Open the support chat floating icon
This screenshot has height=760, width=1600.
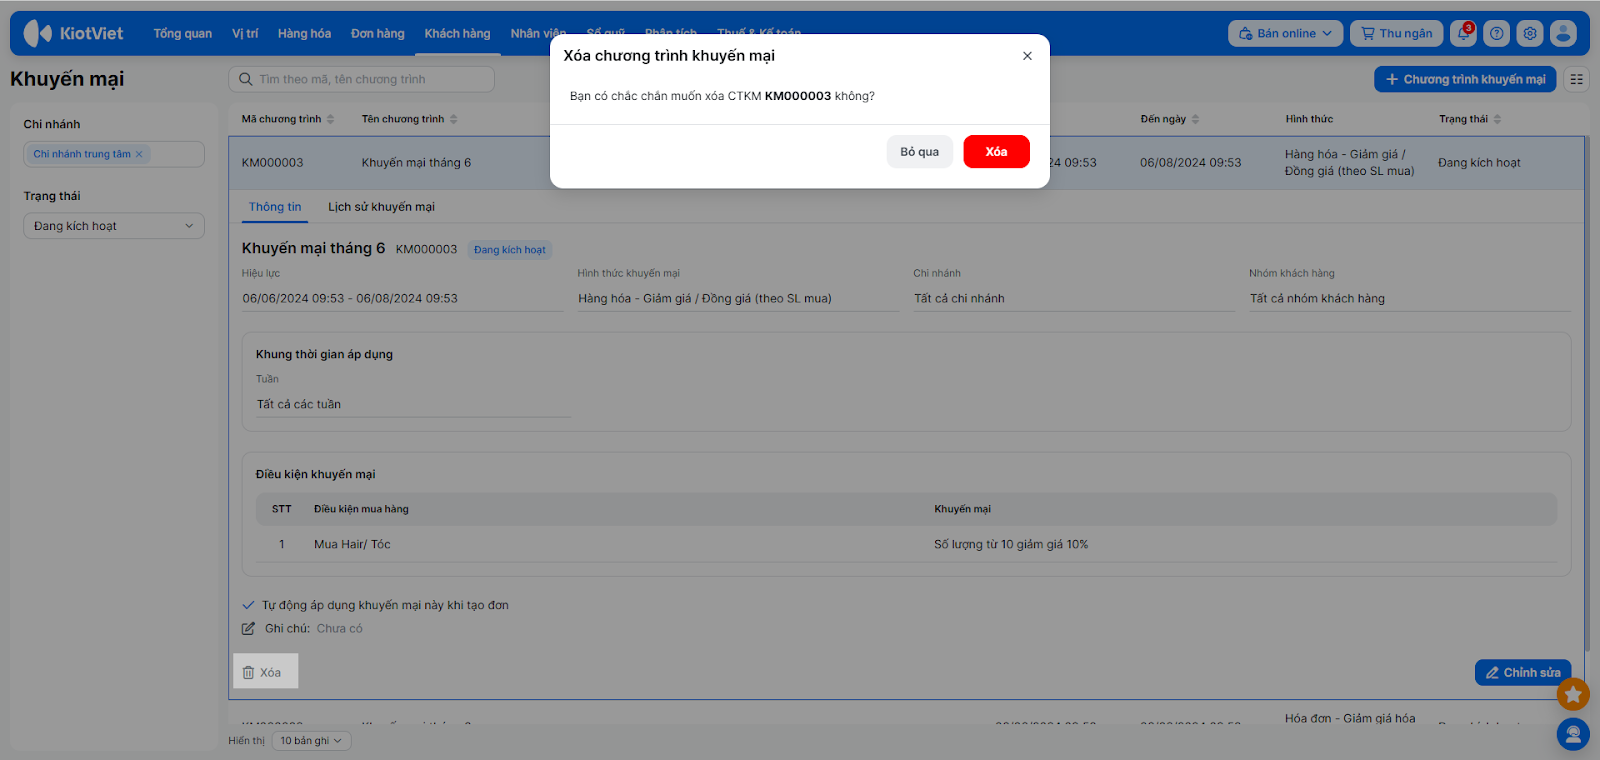1573,735
